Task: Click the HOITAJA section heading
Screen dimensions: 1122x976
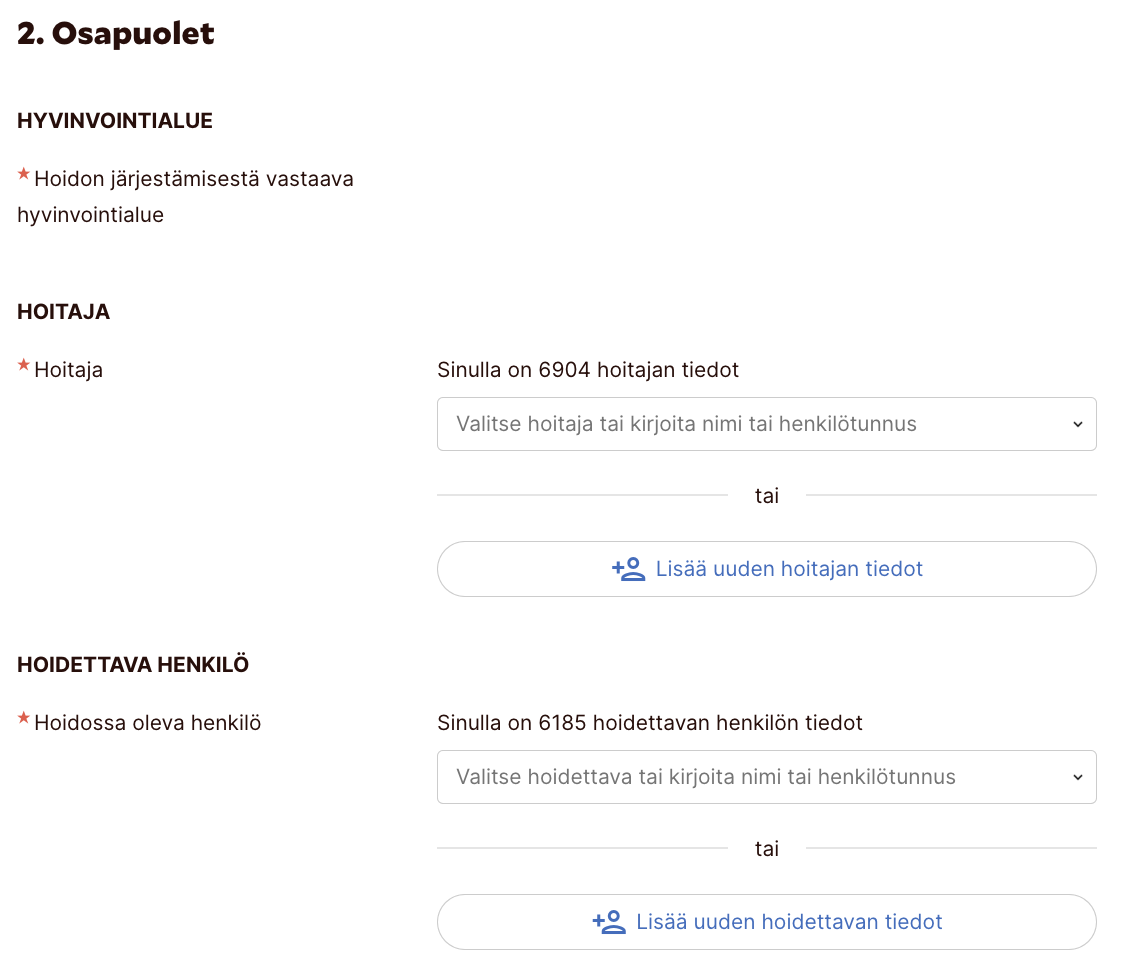Action: click(x=64, y=312)
